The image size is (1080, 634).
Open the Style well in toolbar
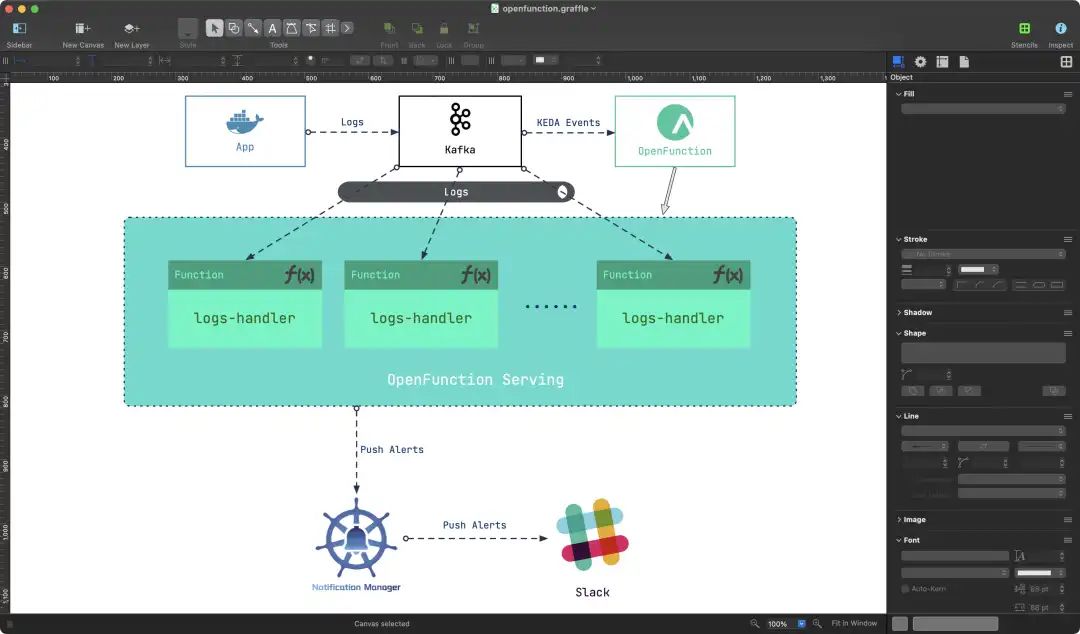tap(187, 28)
